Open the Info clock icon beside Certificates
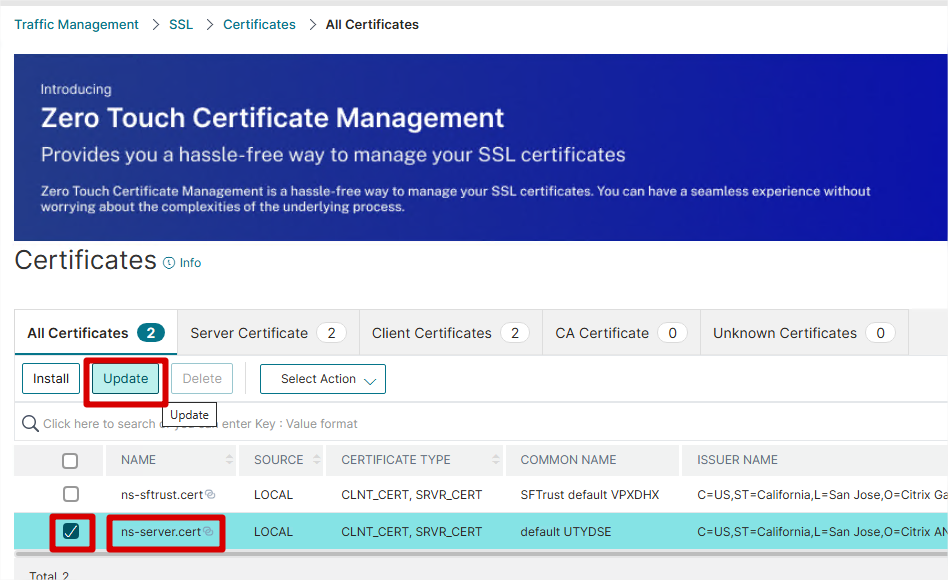The height and width of the screenshot is (580, 948). (x=169, y=263)
